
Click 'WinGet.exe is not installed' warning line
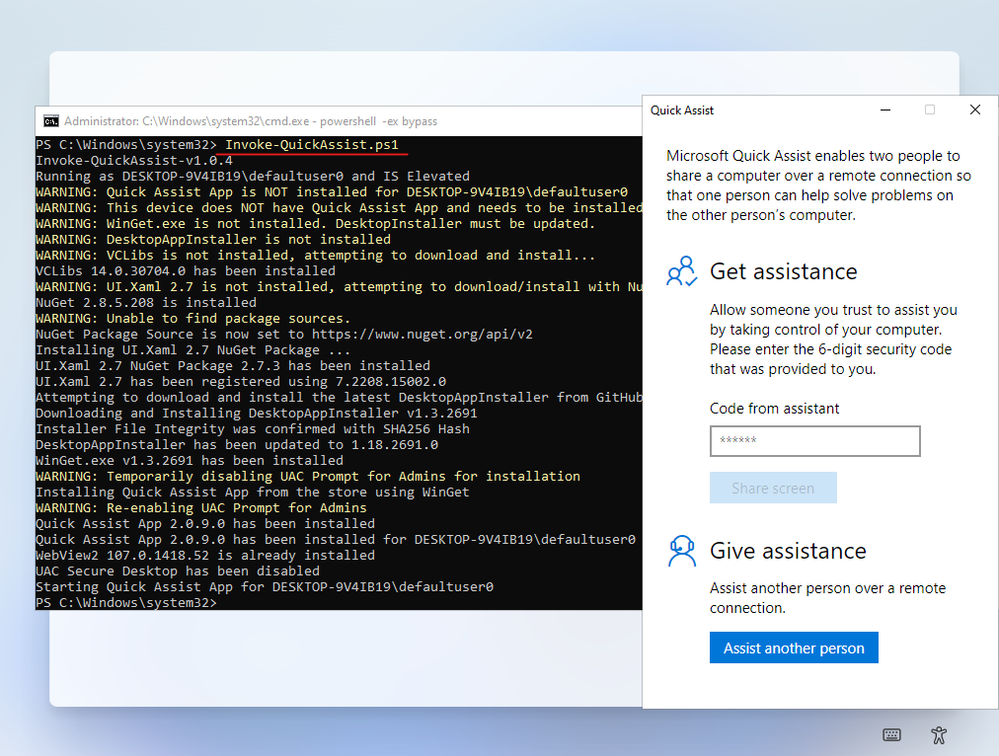[315, 224]
